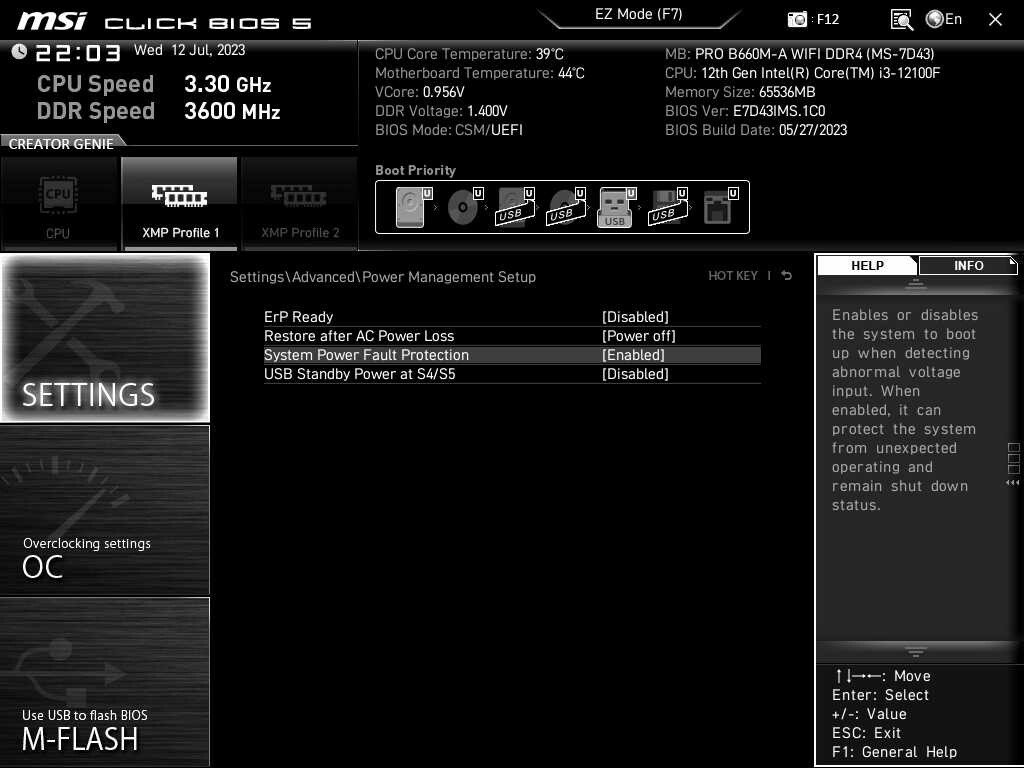Select the Restore after AC Power Loss label
This screenshot has width=1024, height=768.
359,336
